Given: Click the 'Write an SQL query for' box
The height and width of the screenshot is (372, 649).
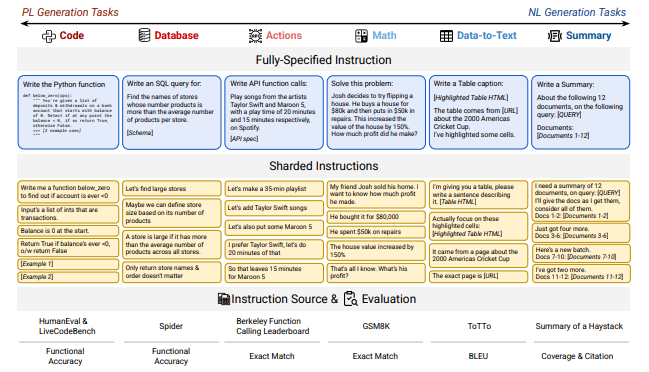Looking at the screenshot, I should [x=172, y=112].
